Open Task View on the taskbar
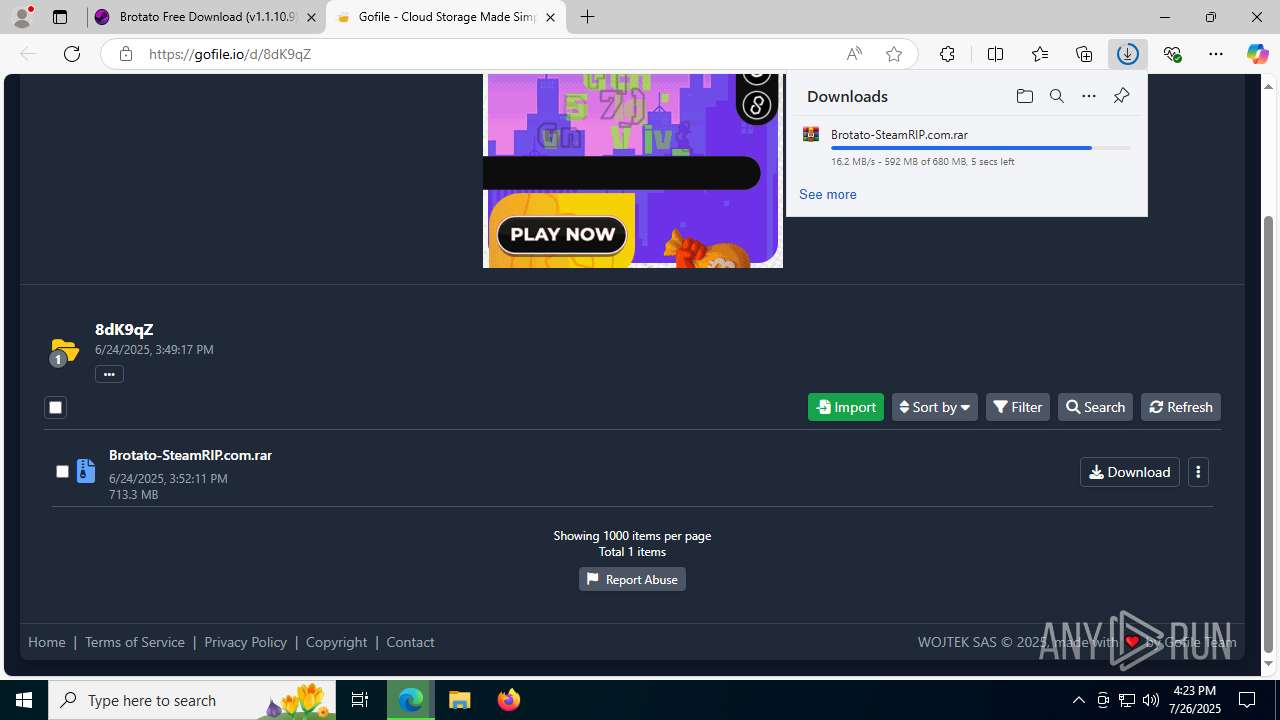The width and height of the screenshot is (1280, 720). point(360,700)
